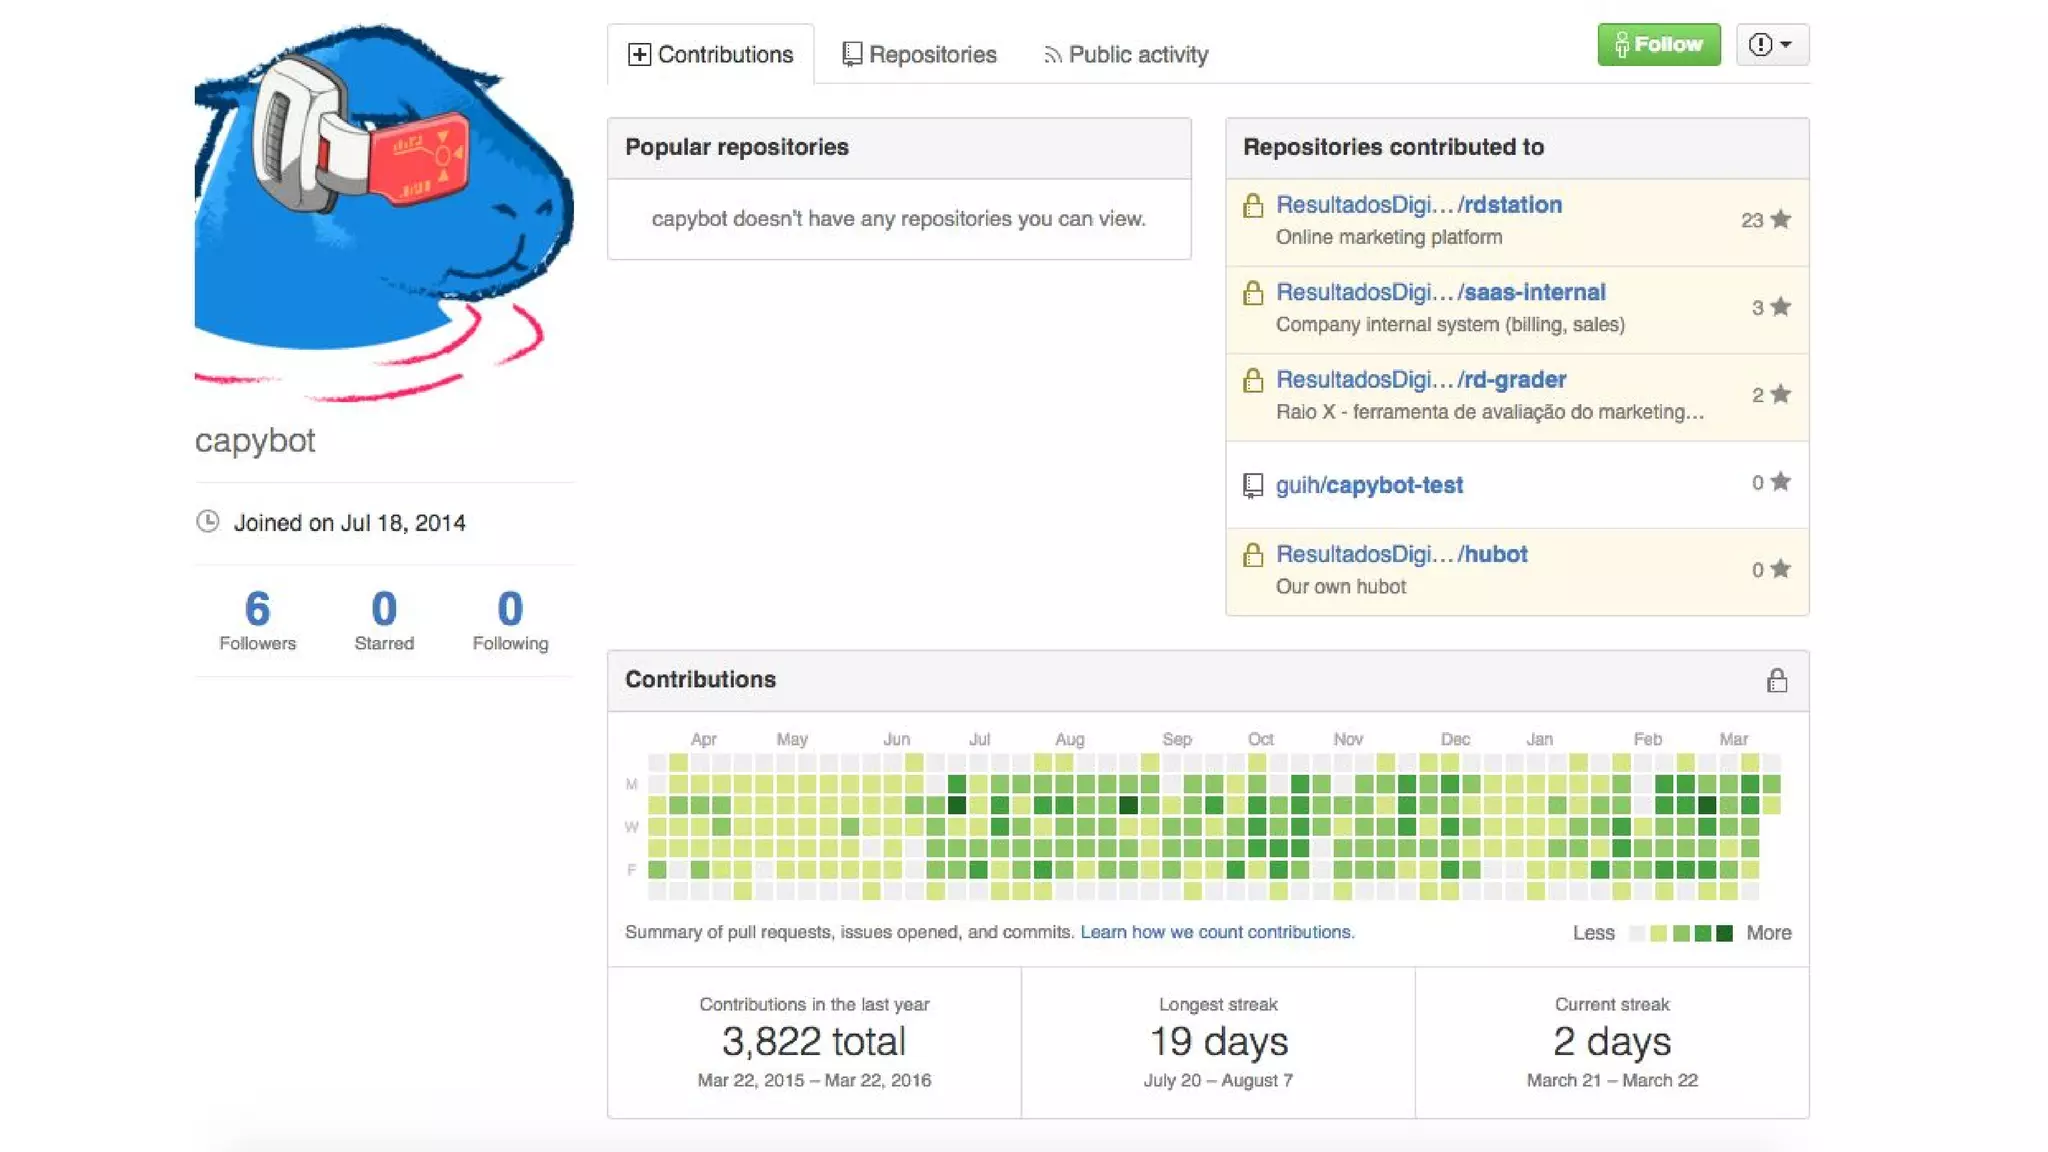2048x1152 pixels.
Task: Click the lock icon beside saas-internal repository
Action: pos(1252,293)
